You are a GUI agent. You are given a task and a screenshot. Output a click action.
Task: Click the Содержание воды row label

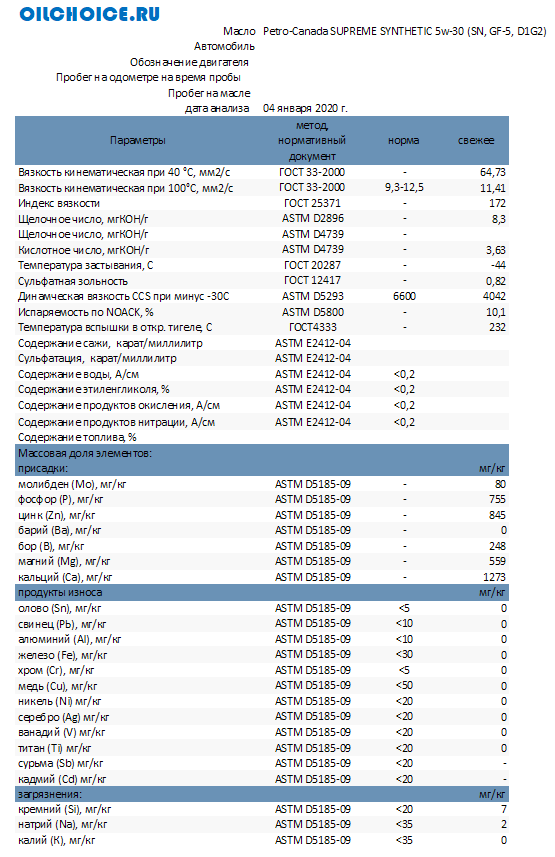point(79,374)
